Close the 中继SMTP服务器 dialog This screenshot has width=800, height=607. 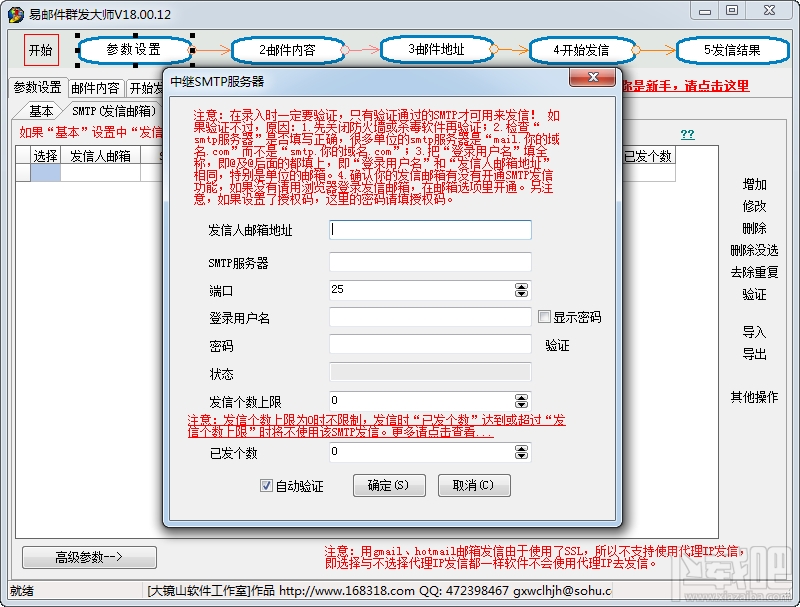click(592, 78)
